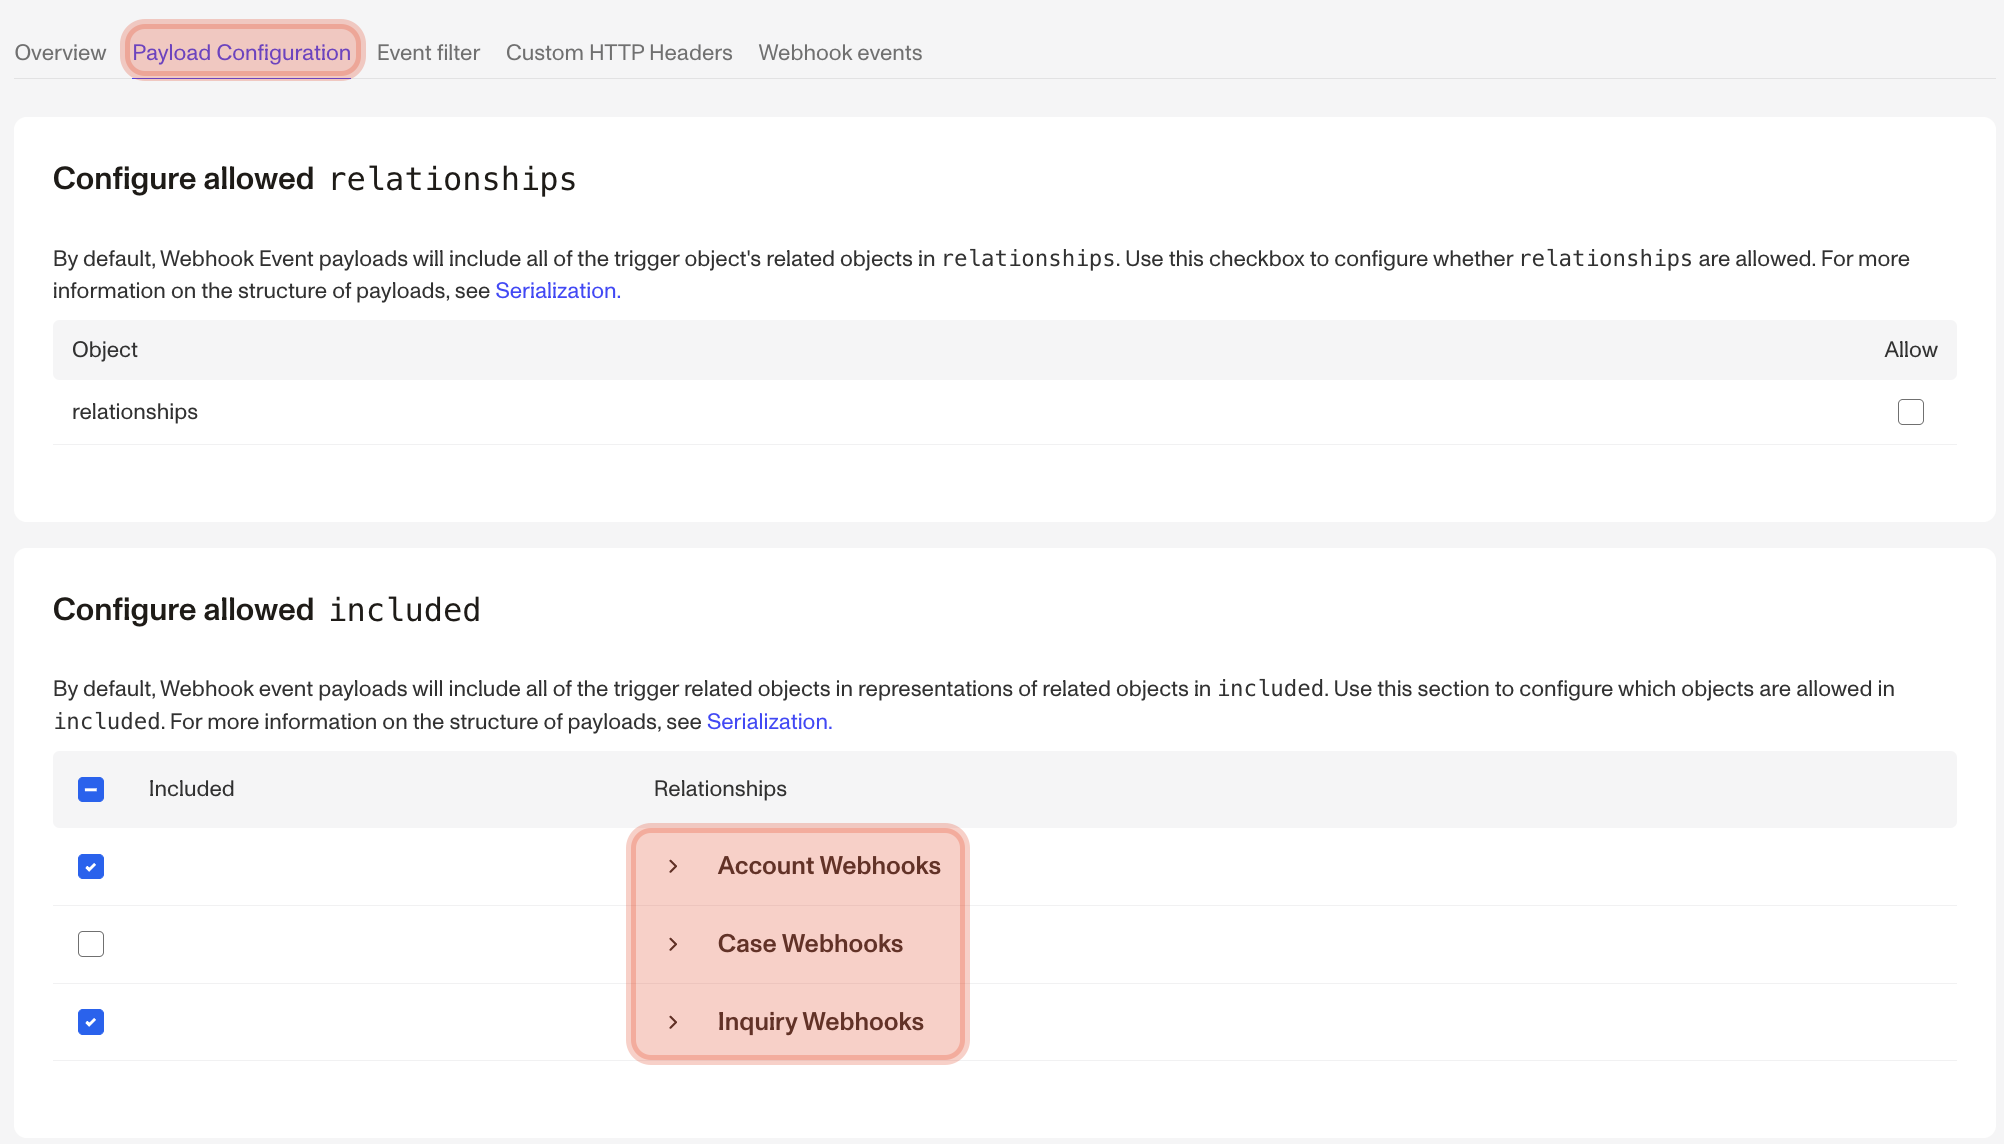This screenshot has height=1144, width=2004.
Task: Click the Relationships column header
Action: (x=719, y=789)
